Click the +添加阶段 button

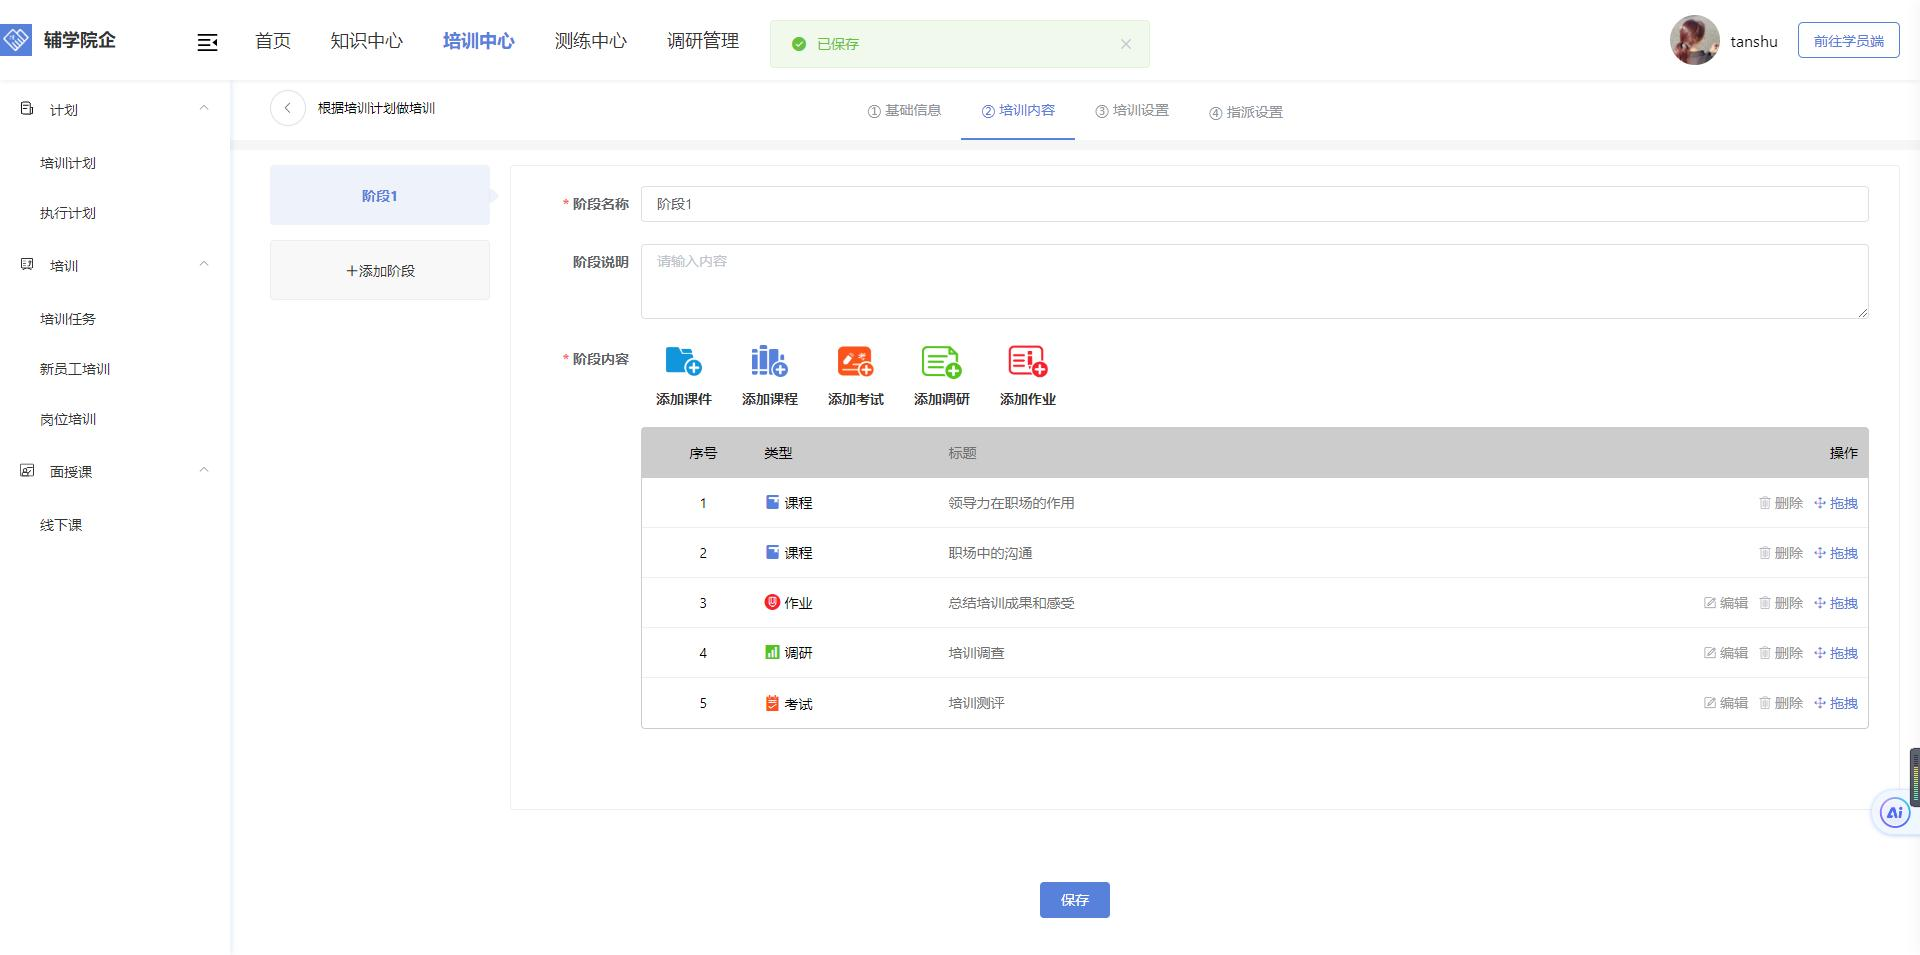pyautogui.click(x=380, y=270)
